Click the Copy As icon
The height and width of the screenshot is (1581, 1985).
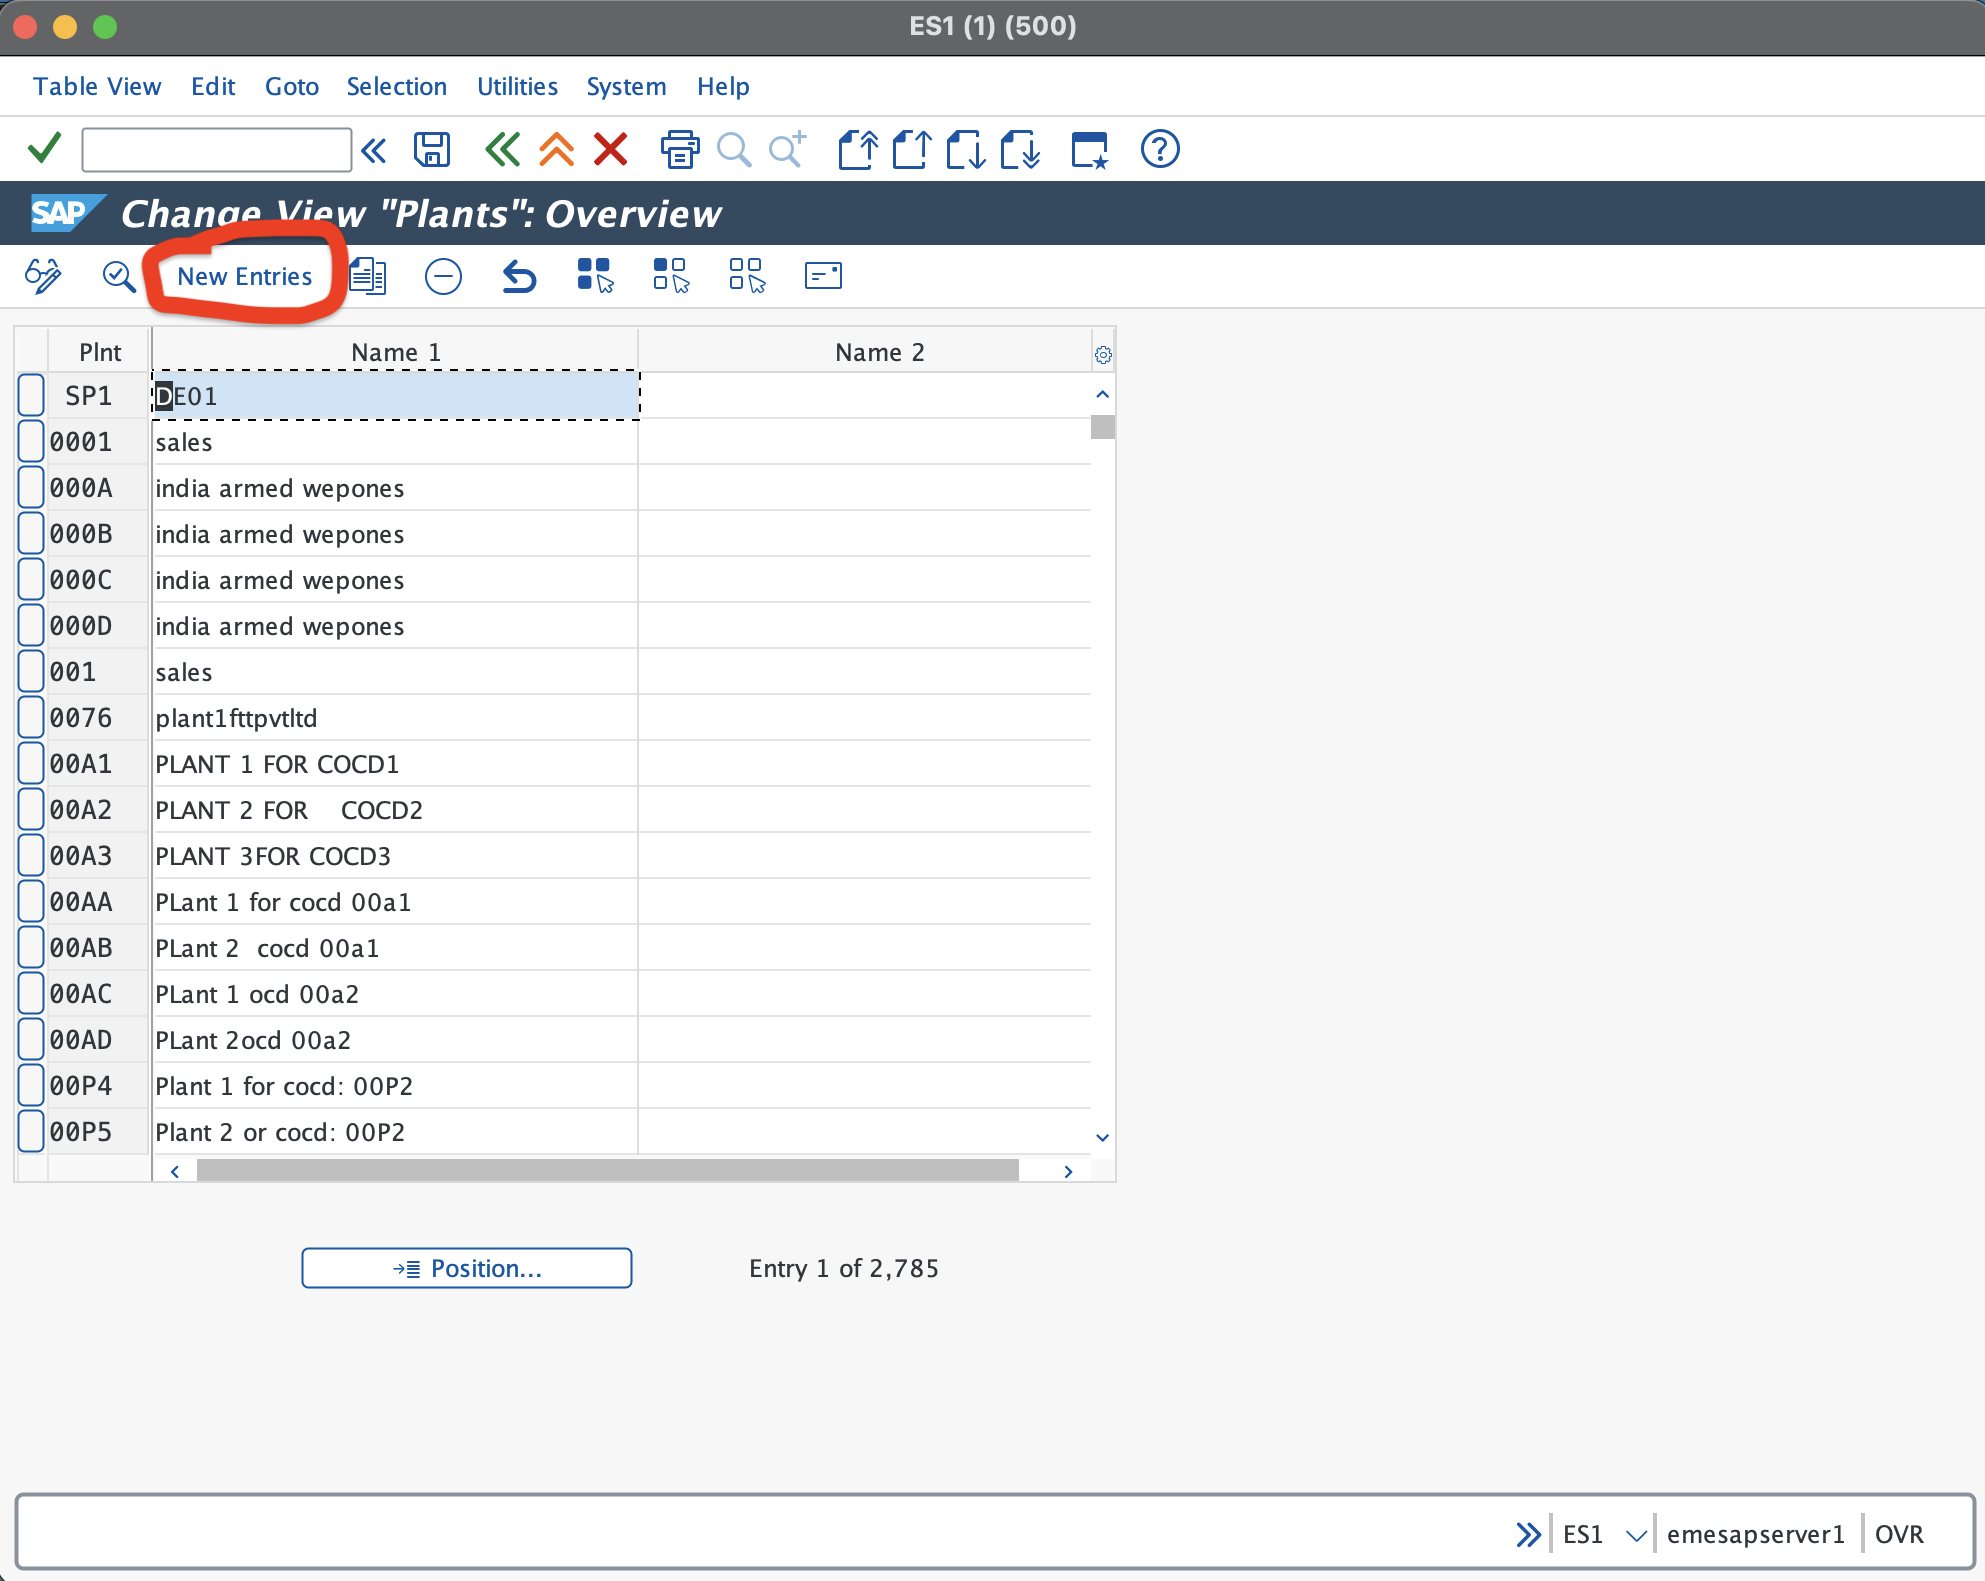368,276
